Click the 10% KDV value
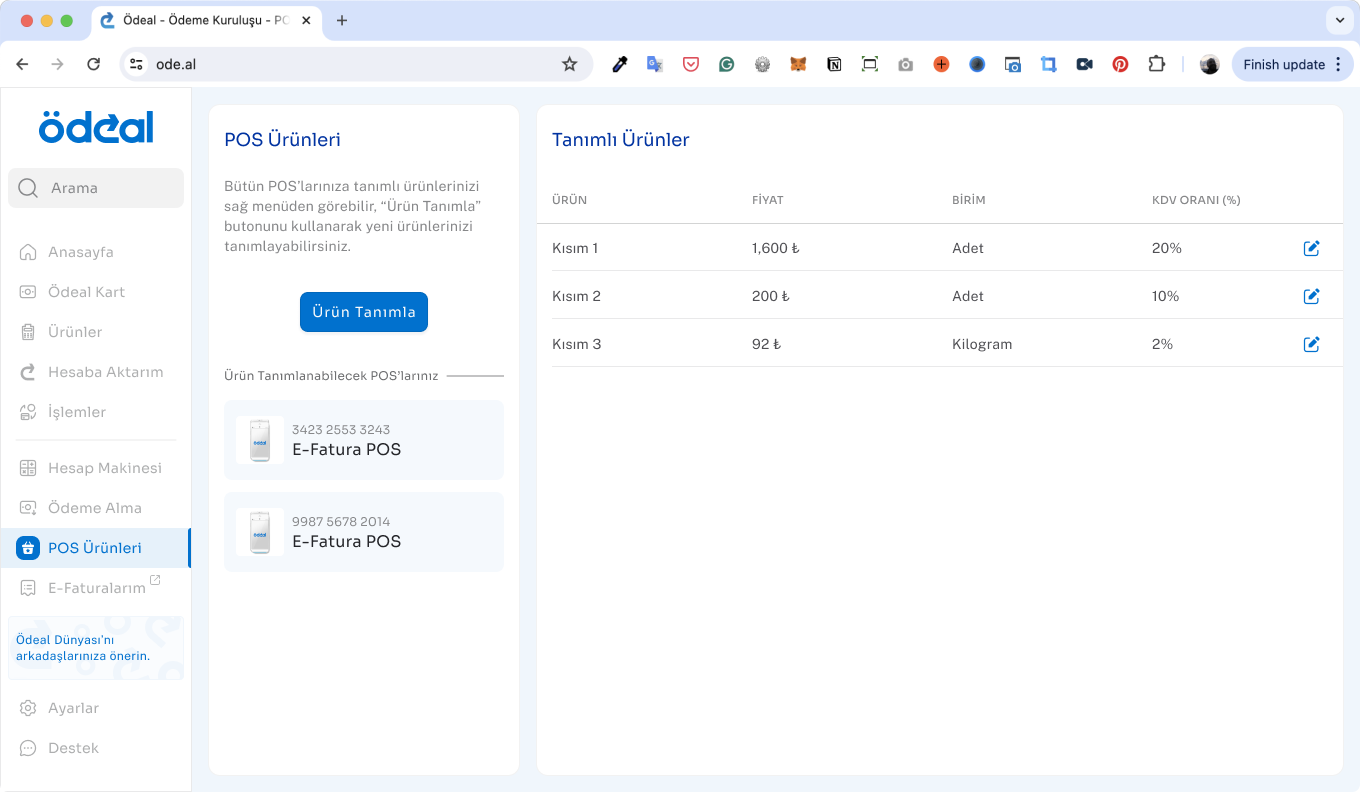 pos(1166,296)
